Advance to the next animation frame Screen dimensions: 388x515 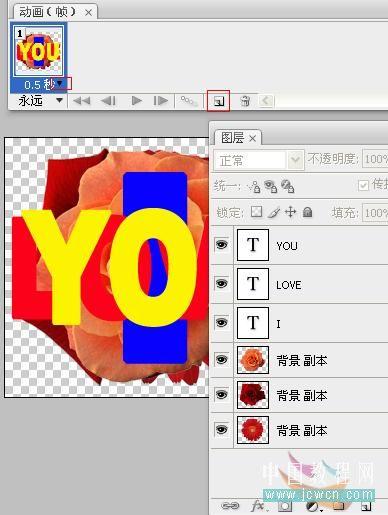pos(161,101)
